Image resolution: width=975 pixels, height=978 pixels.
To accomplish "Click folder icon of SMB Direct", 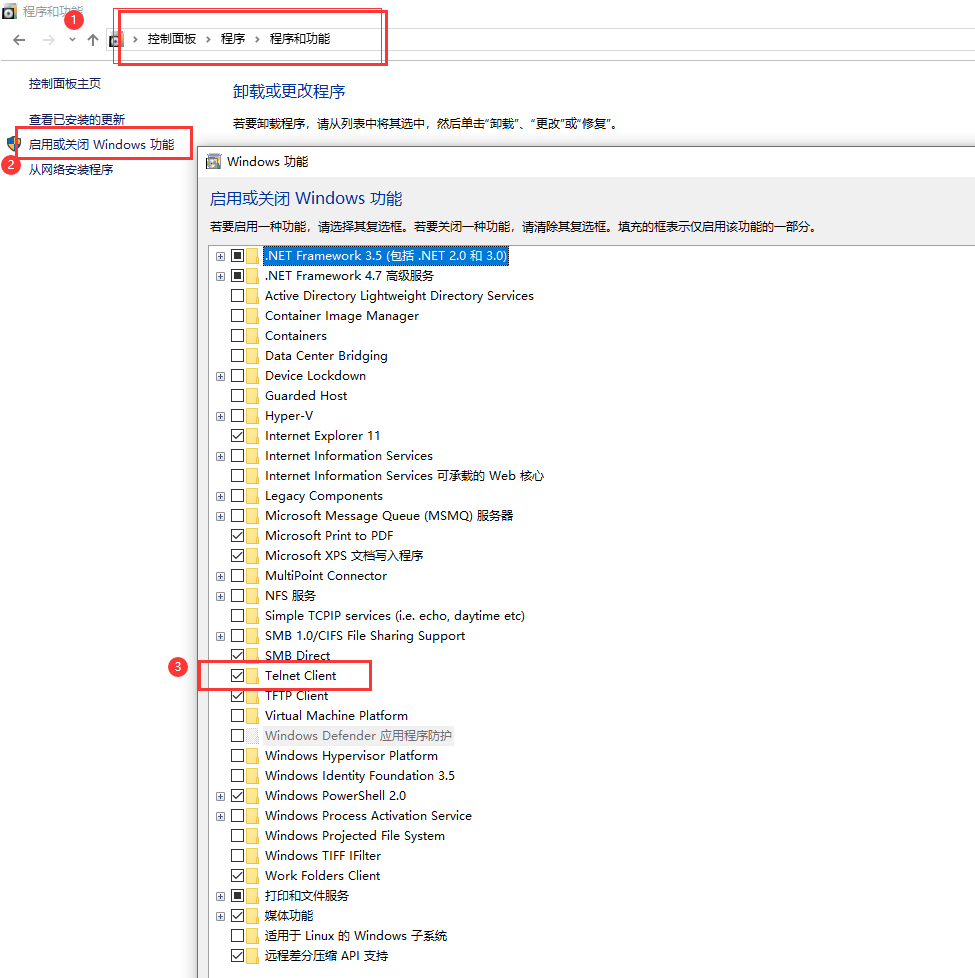I will point(252,656).
